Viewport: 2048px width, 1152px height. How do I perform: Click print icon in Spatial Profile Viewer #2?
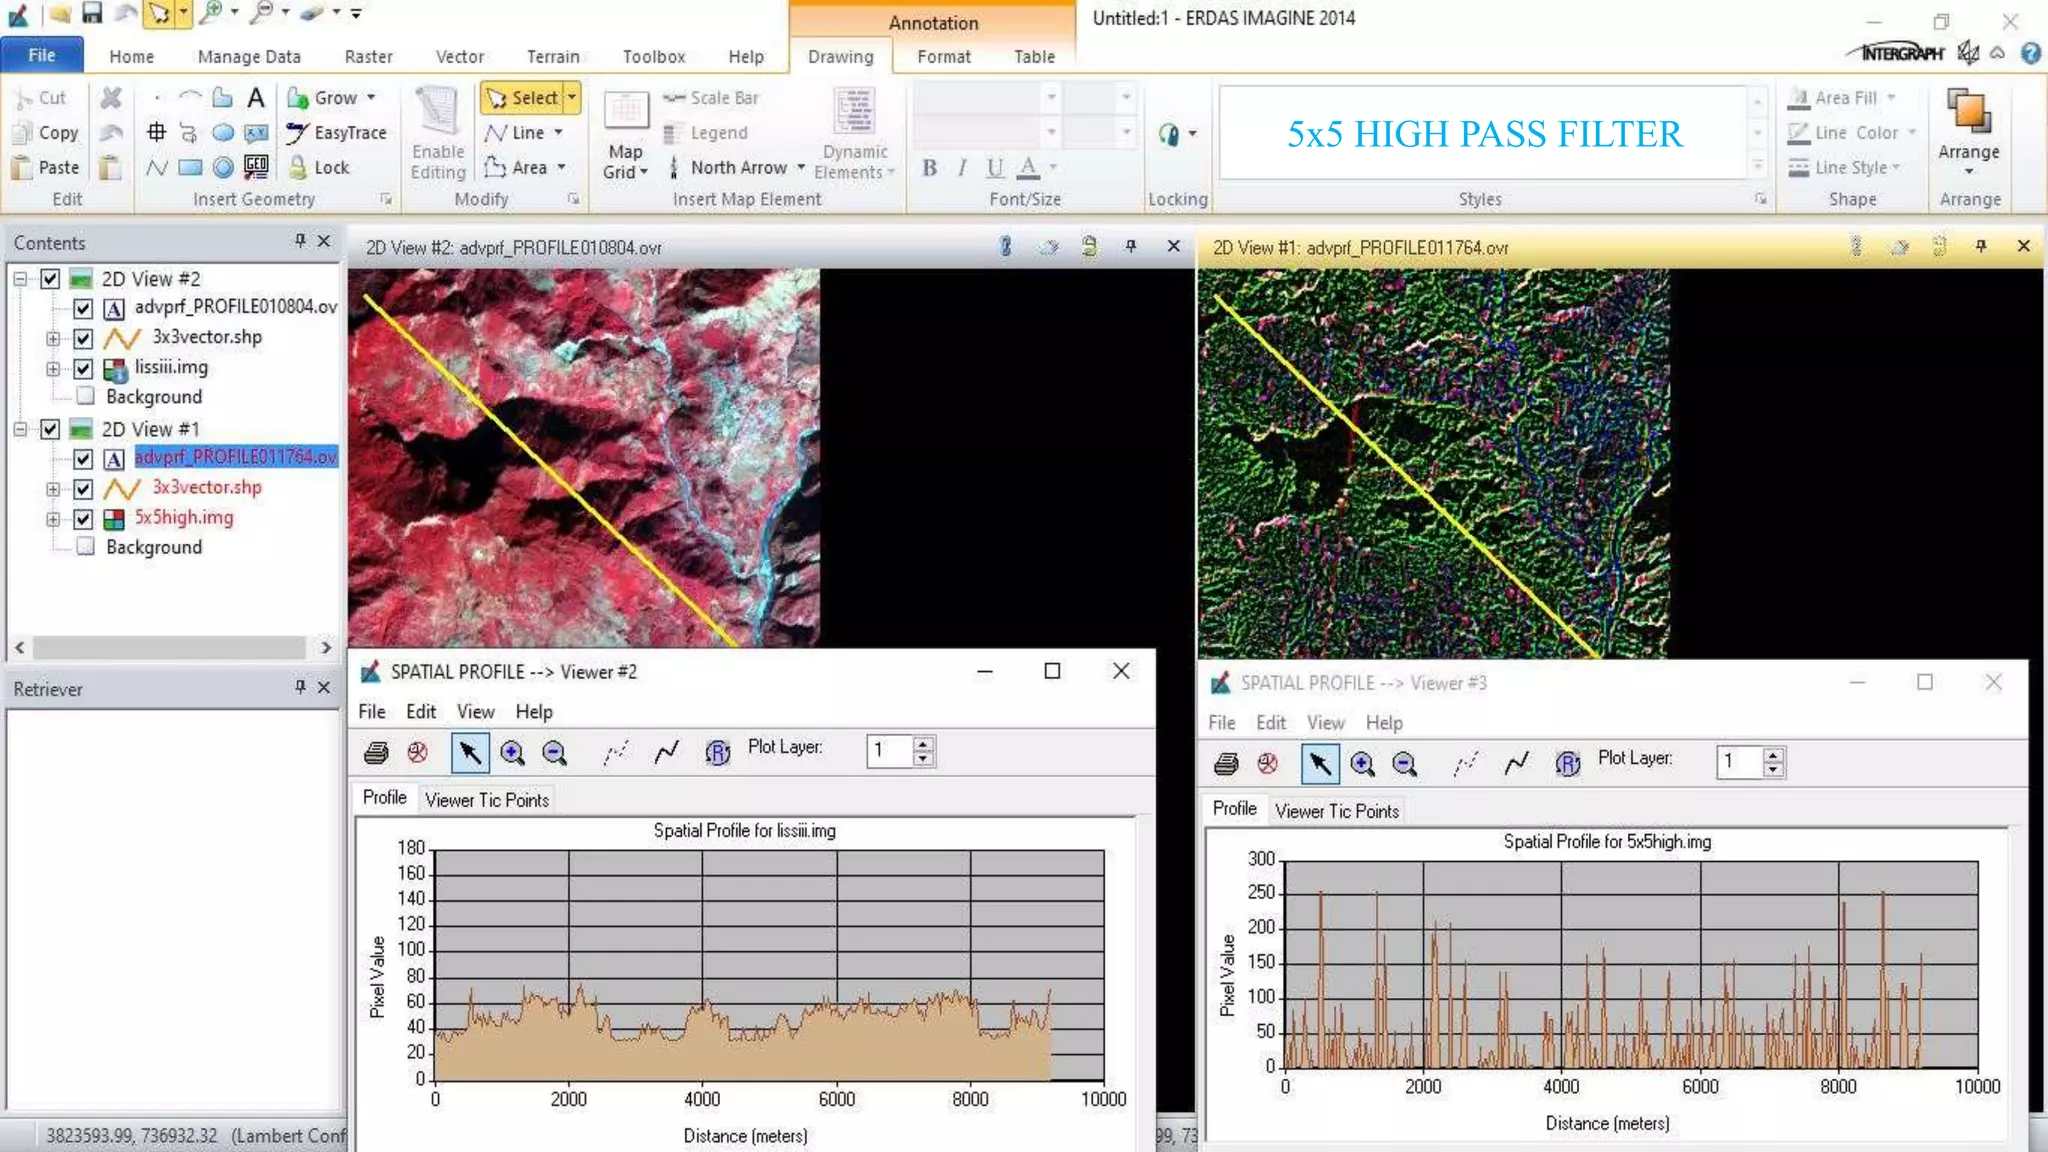376,752
